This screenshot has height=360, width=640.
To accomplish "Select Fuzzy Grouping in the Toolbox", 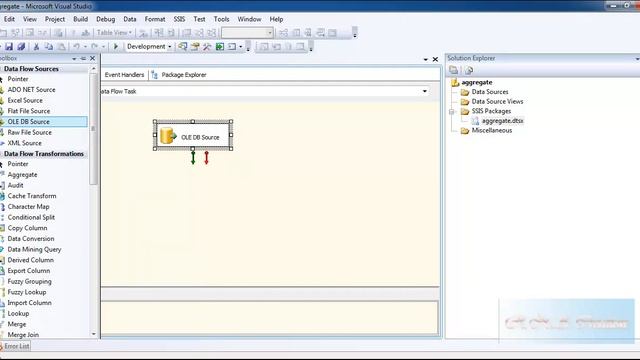I will [x=29, y=282].
